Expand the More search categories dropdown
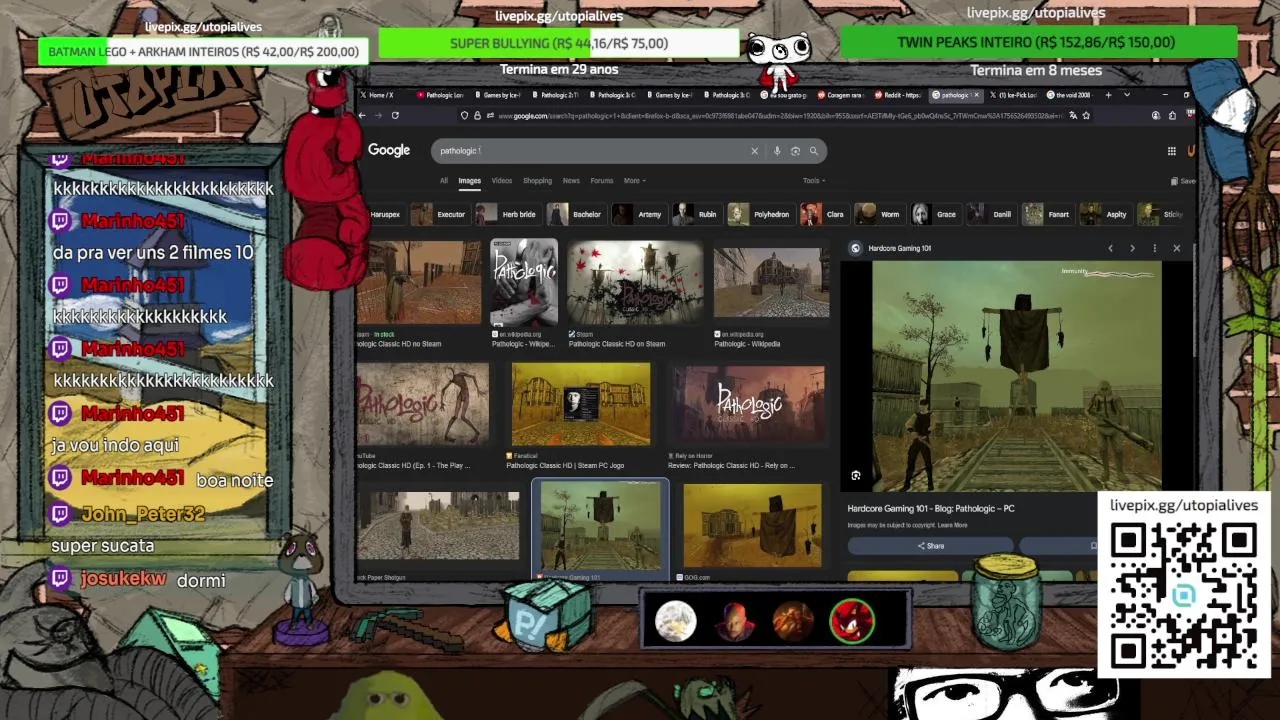 pyautogui.click(x=635, y=181)
